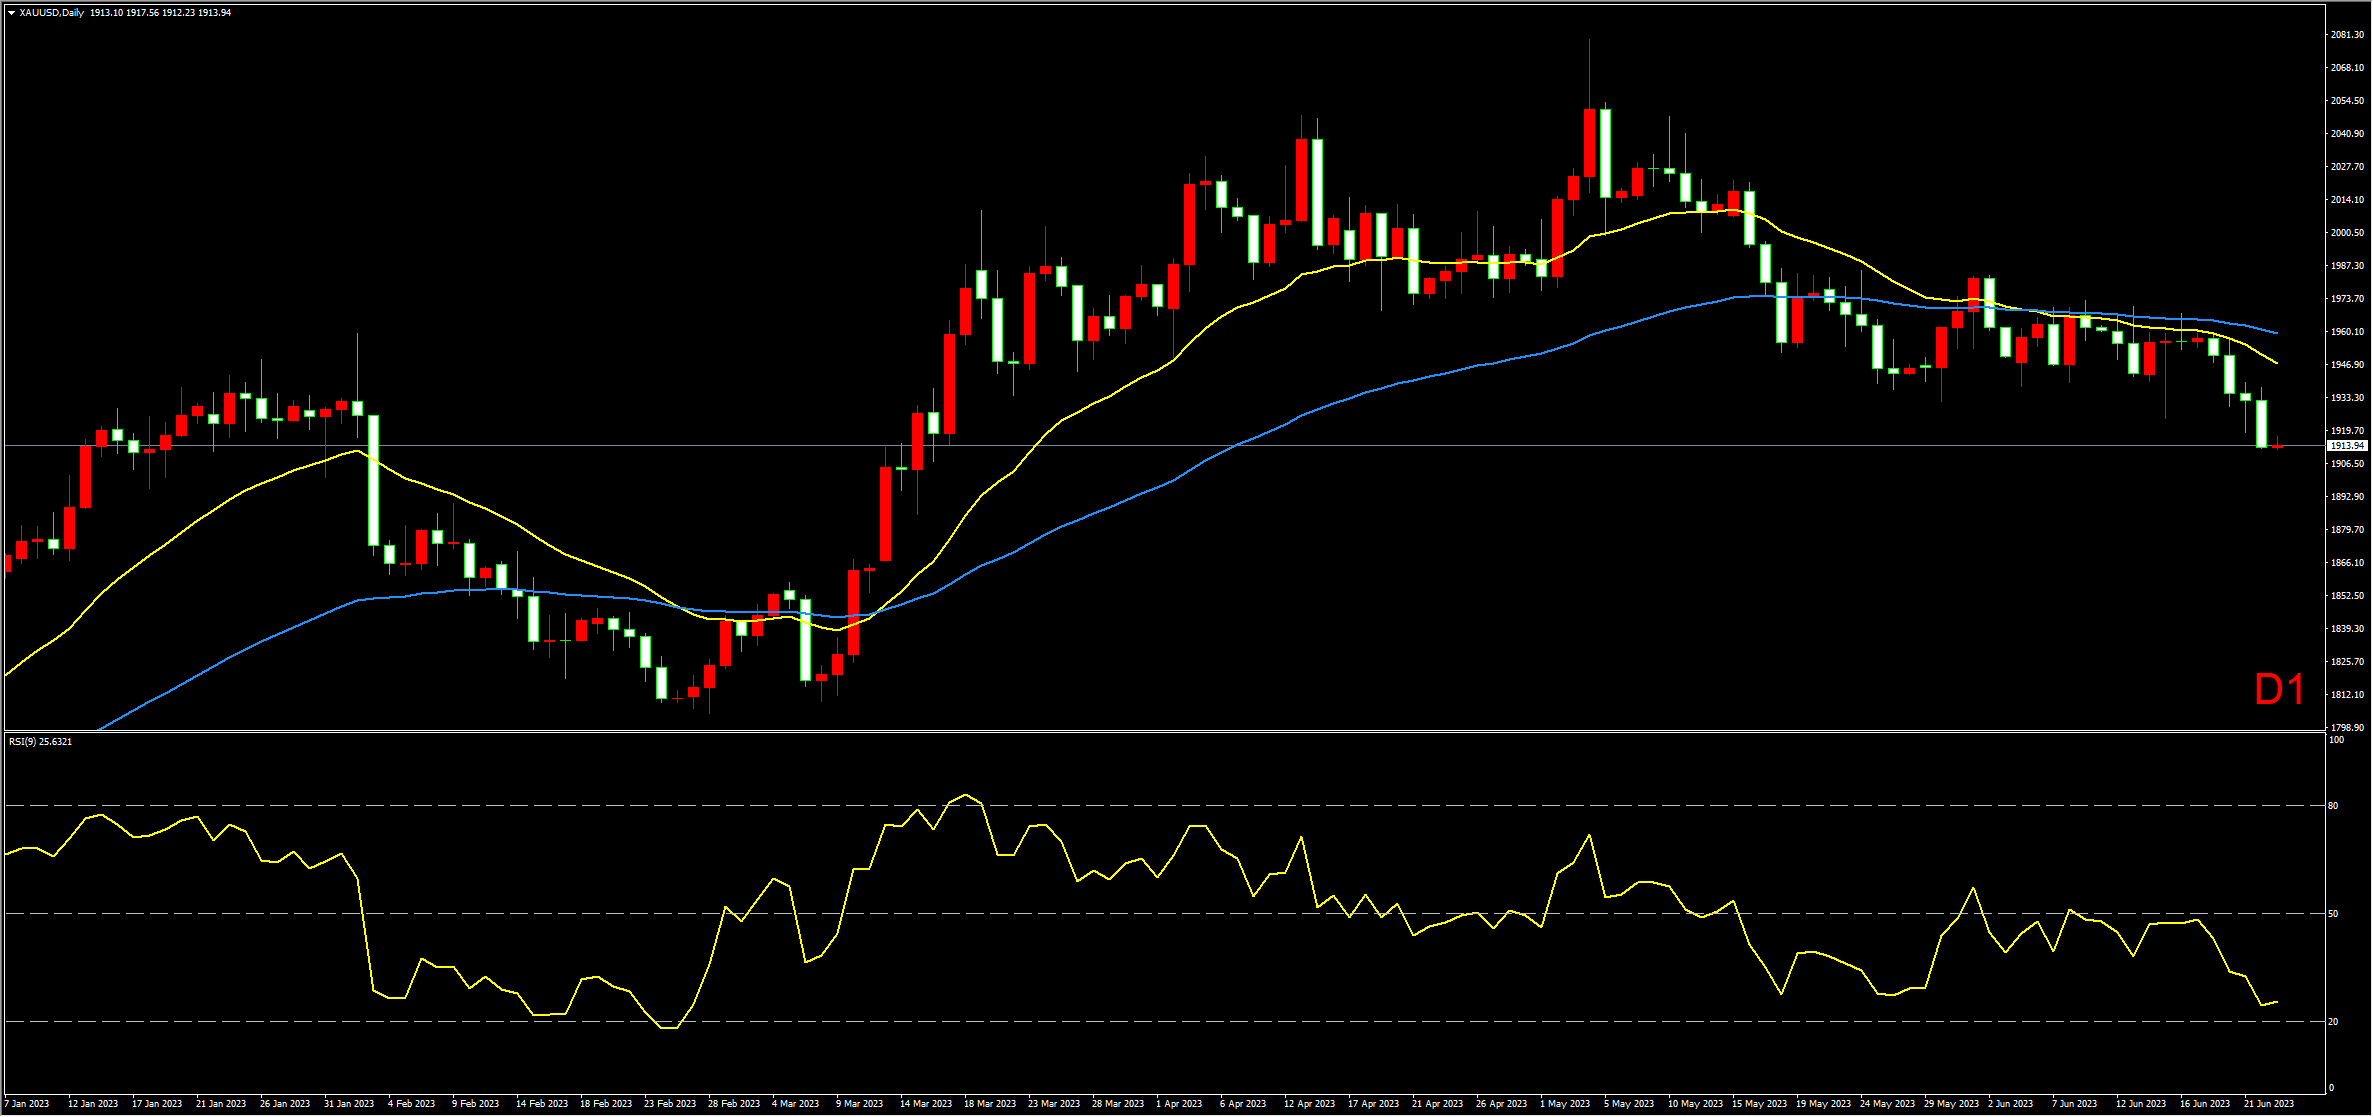Image resolution: width=2373 pixels, height=1117 pixels.
Task: Click the 2000.50 price scale label
Action: point(2347,233)
